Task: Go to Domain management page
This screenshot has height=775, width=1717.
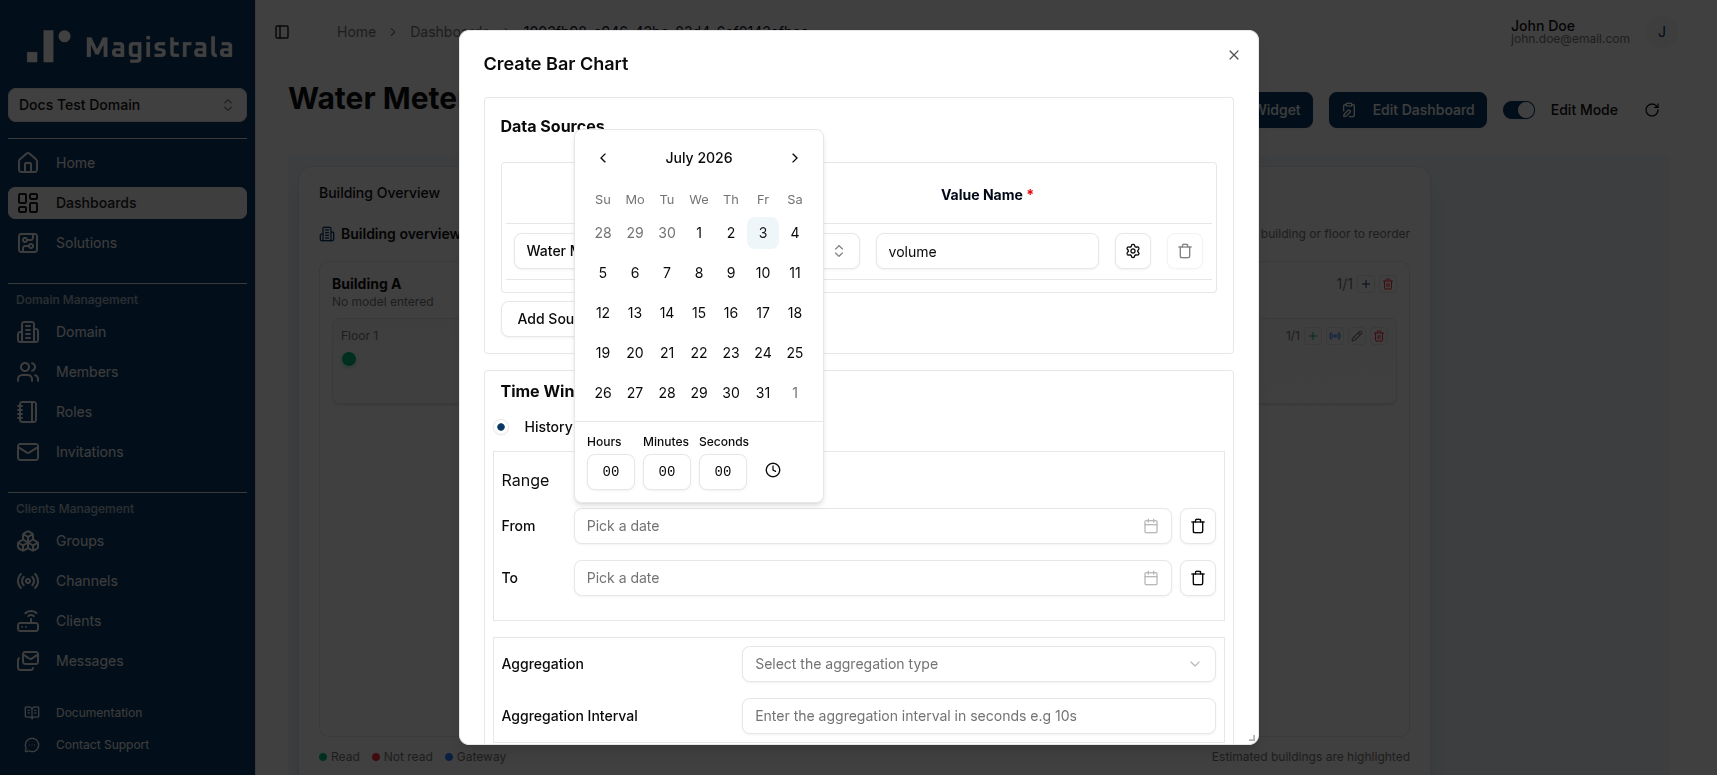Action: pyautogui.click(x=127, y=332)
